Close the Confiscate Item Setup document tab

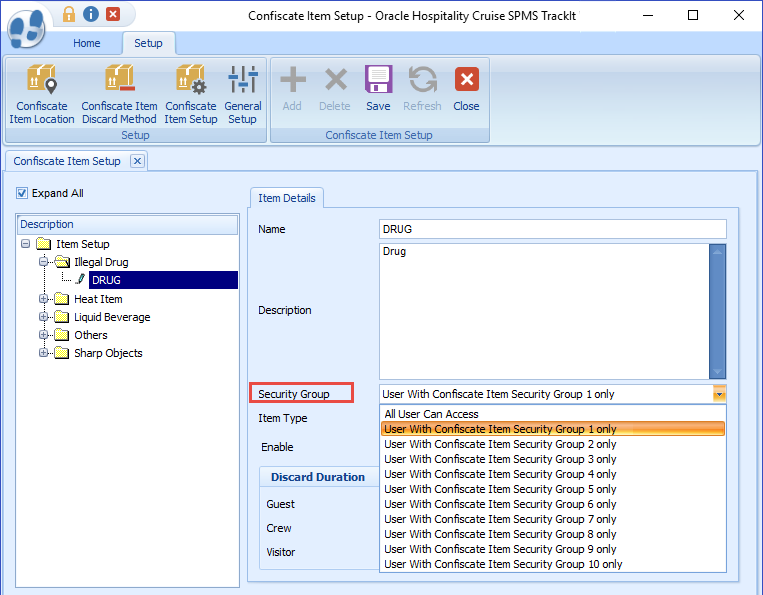(138, 161)
